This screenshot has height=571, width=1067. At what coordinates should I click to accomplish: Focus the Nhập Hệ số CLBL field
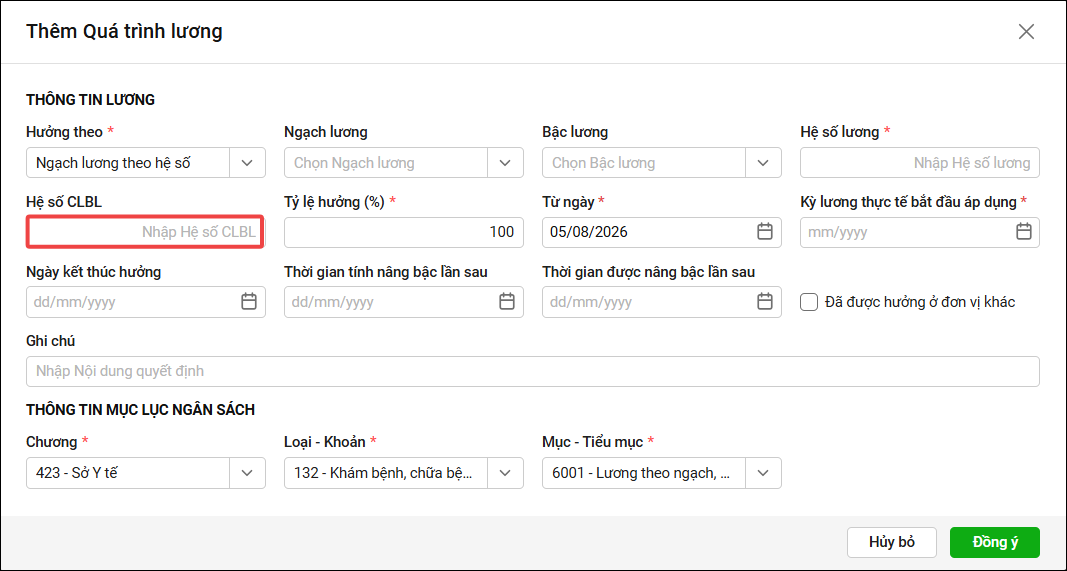[146, 232]
